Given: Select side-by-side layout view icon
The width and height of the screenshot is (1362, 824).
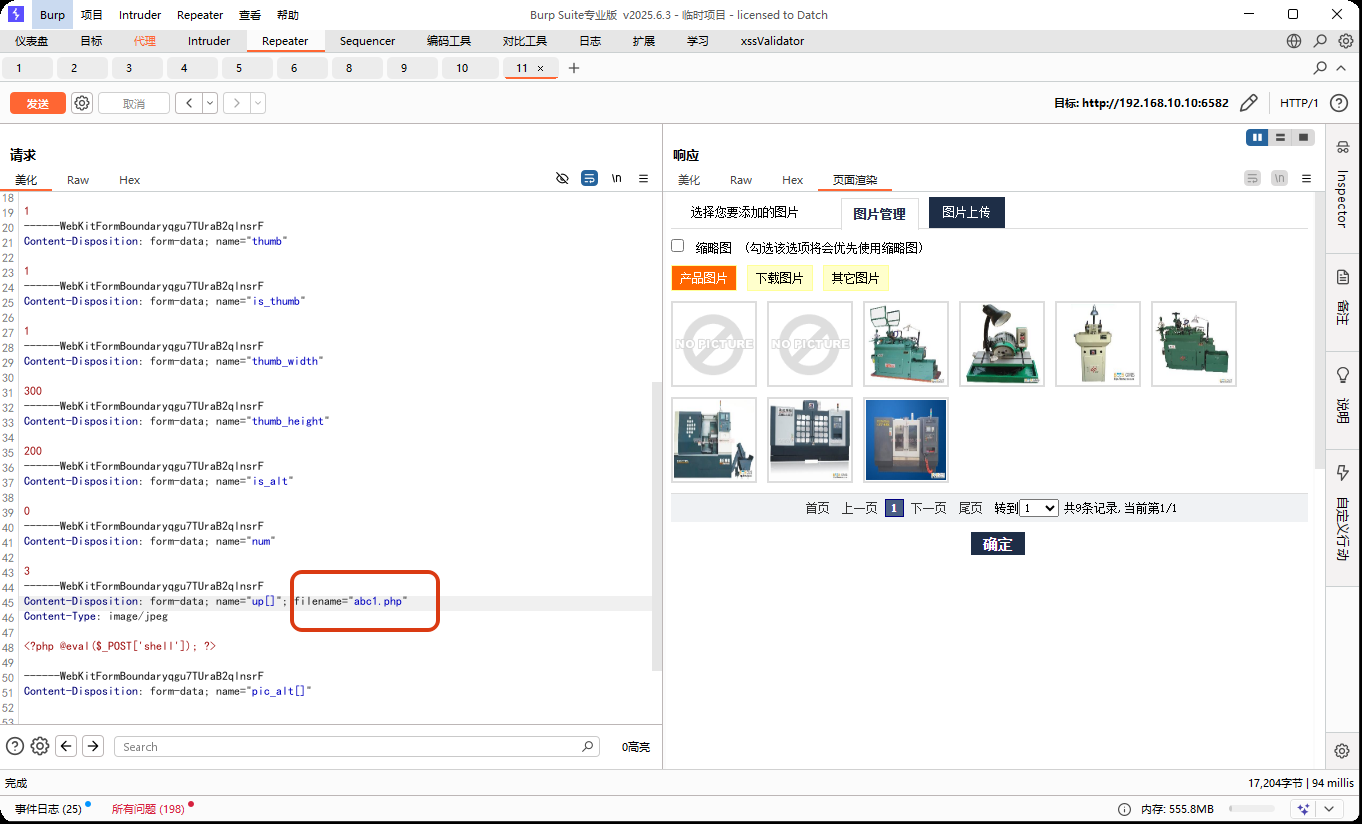Looking at the screenshot, I should (x=1257, y=137).
